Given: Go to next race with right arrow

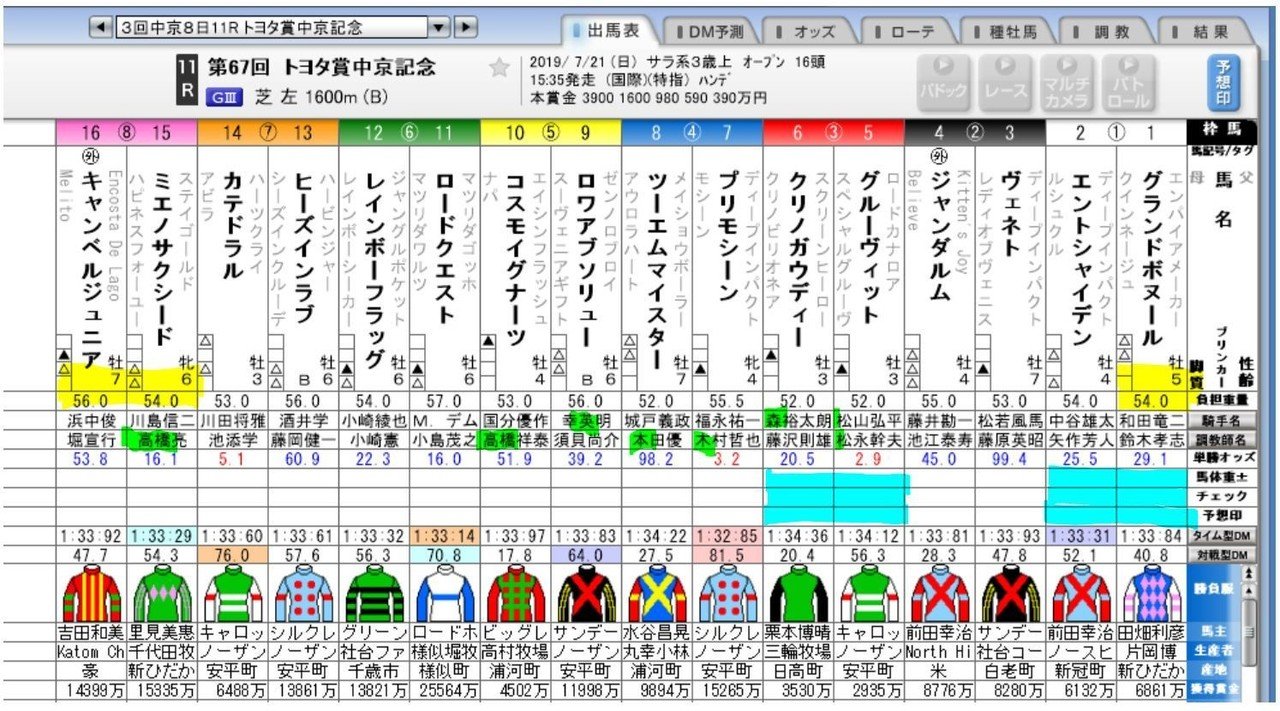Looking at the screenshot, I should coord(466,26).
